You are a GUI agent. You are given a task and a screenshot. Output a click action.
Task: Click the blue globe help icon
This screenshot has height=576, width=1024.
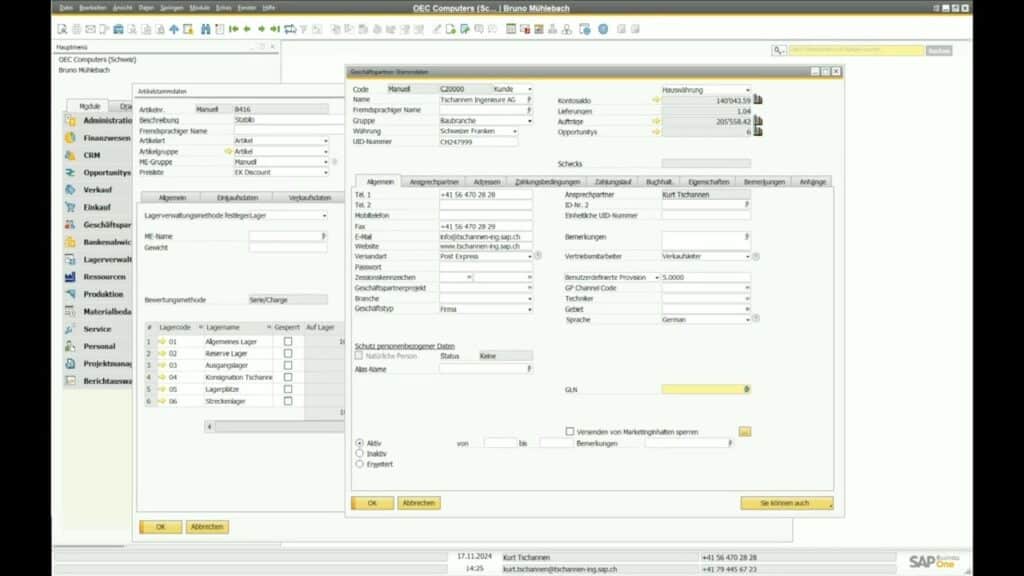pos(603,29)
